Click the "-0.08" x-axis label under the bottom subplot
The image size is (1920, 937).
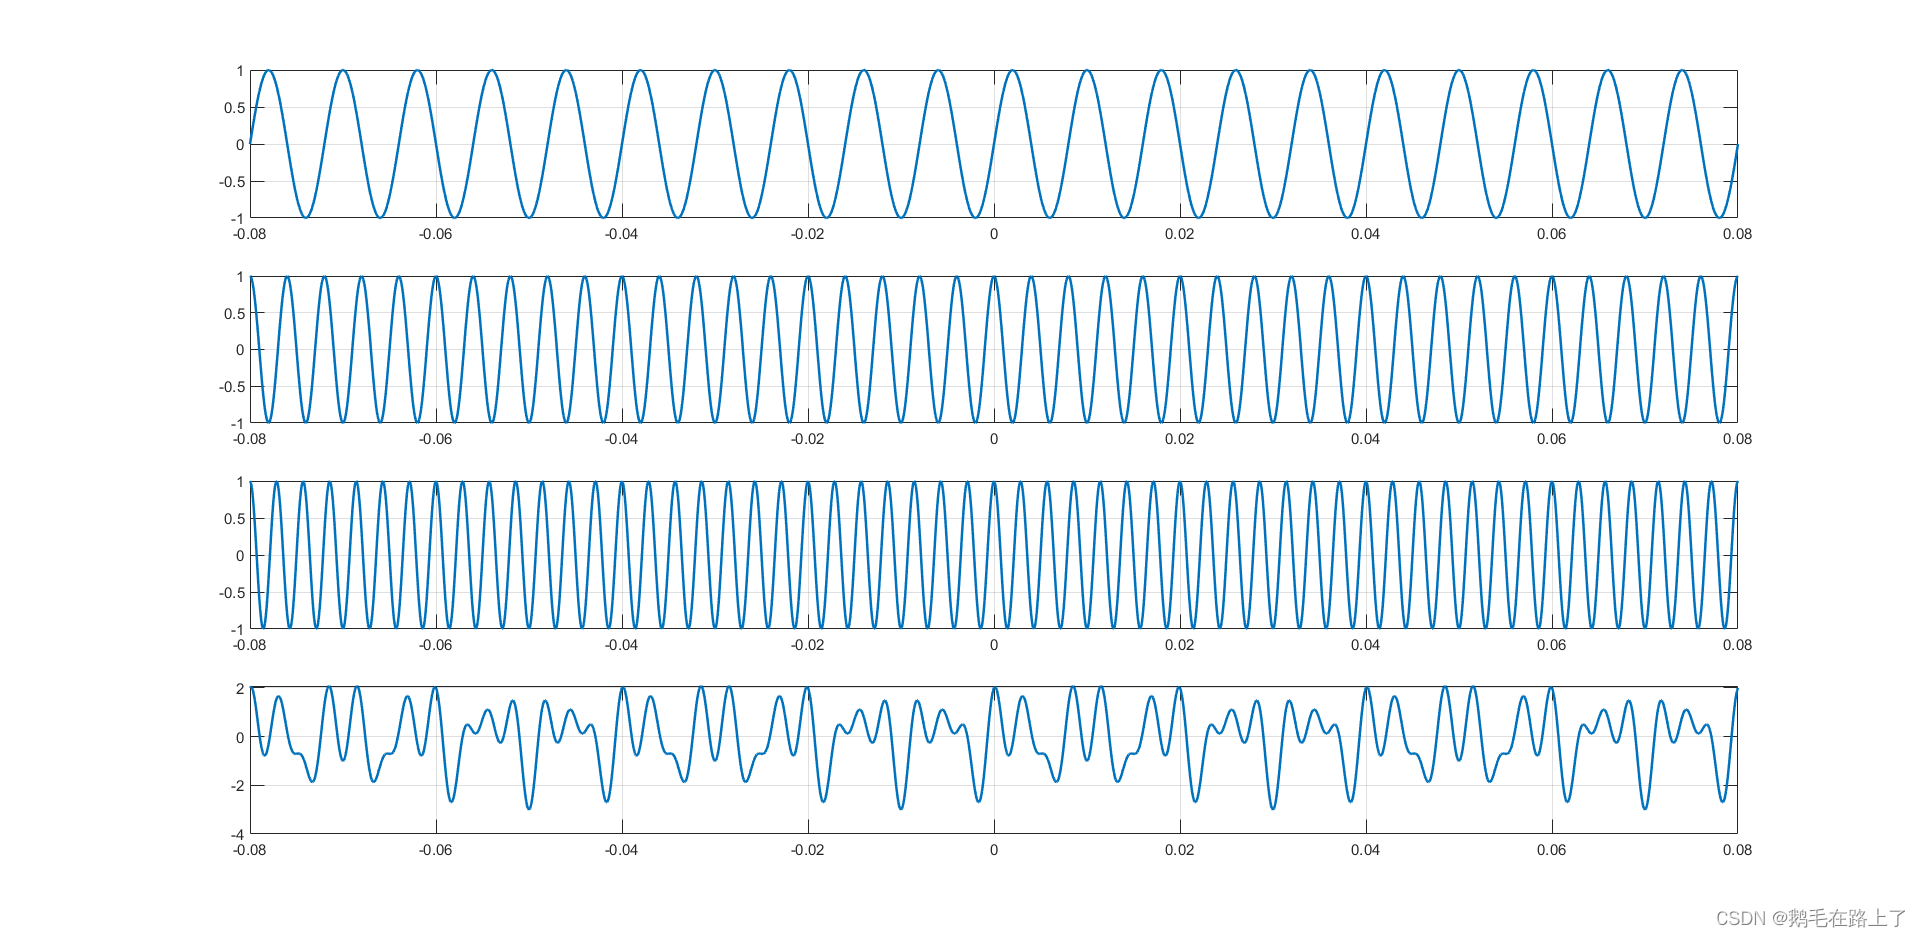click(x=250, y=850)
